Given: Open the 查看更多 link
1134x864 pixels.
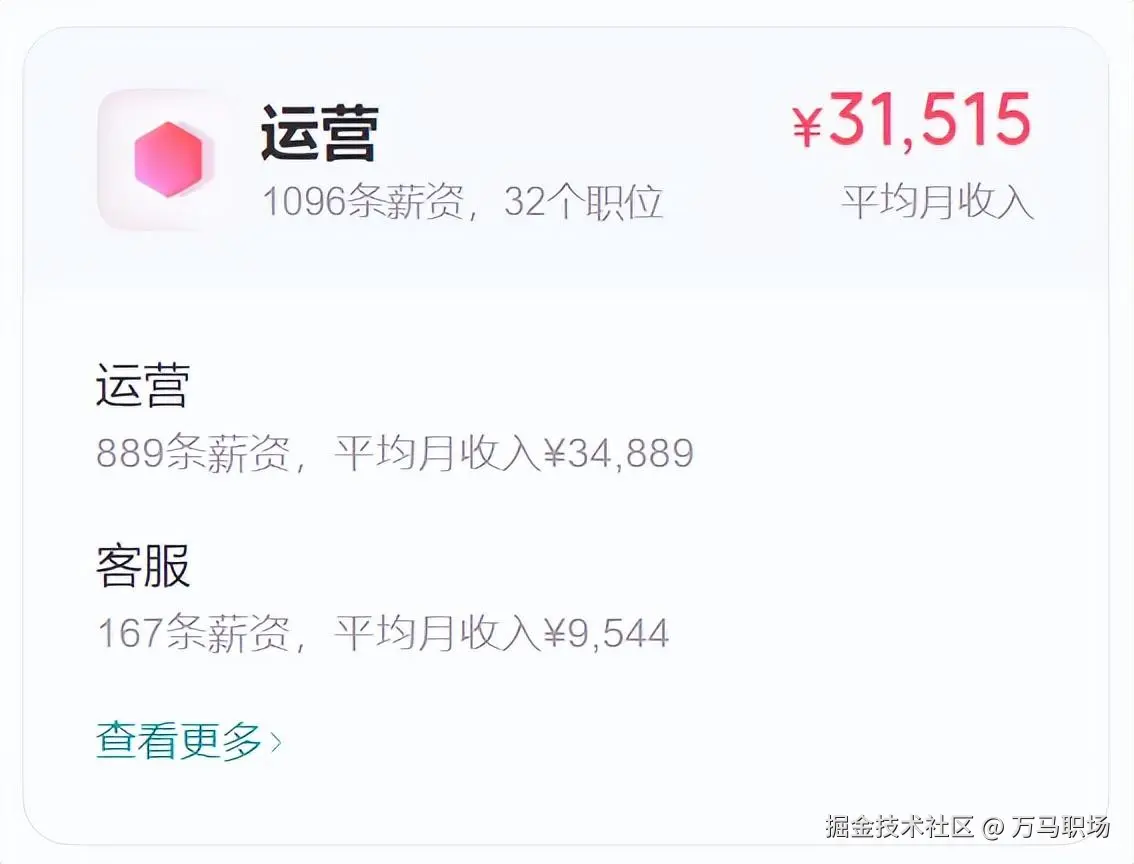Looking at the screenshot, I should [178, 741].
